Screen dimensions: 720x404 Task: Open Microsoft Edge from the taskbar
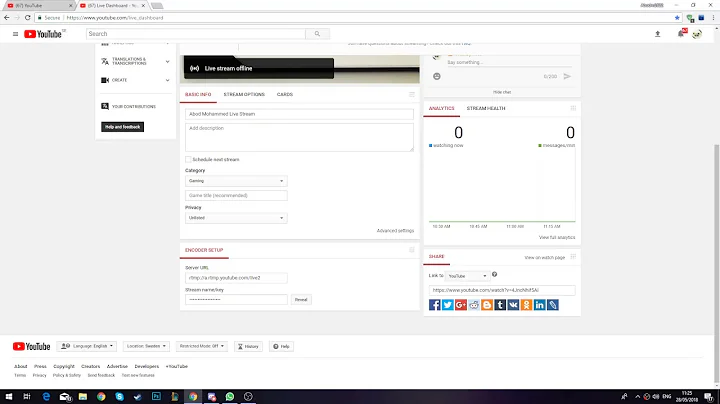tap(46, 397)
